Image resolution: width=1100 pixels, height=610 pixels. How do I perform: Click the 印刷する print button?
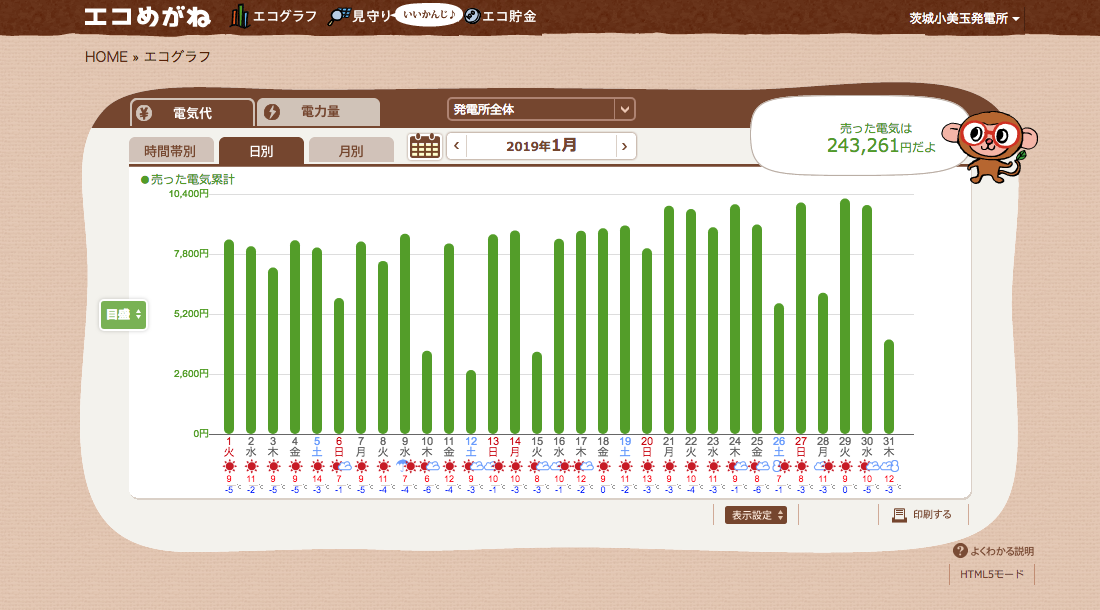click(x=923, y=515)
